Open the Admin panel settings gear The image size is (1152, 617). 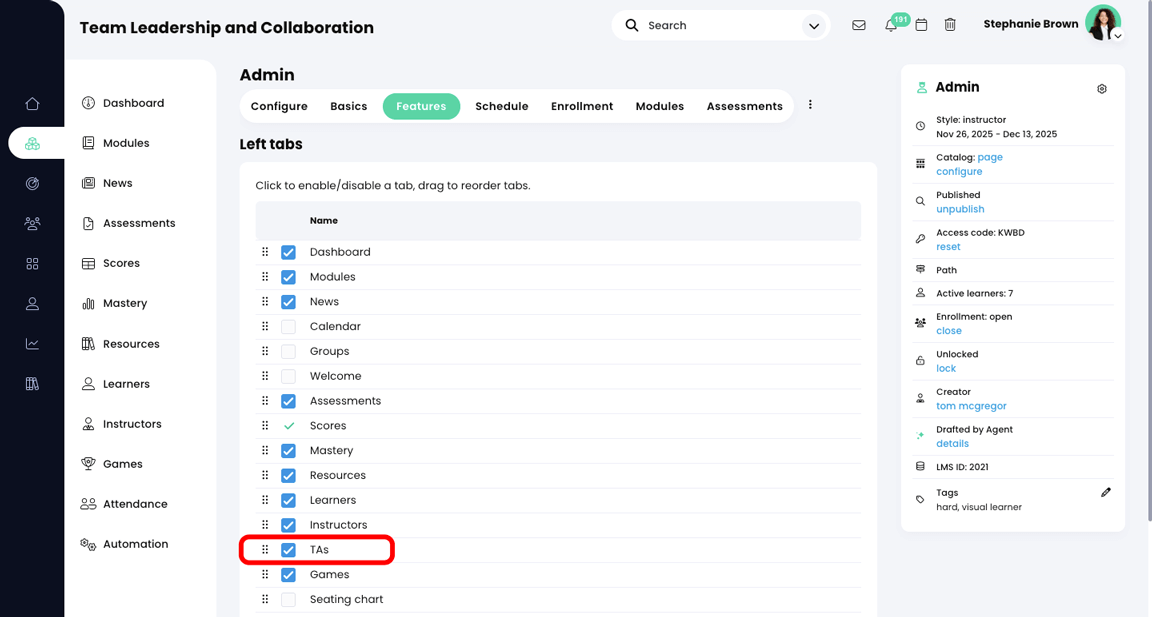point(1102,88)
